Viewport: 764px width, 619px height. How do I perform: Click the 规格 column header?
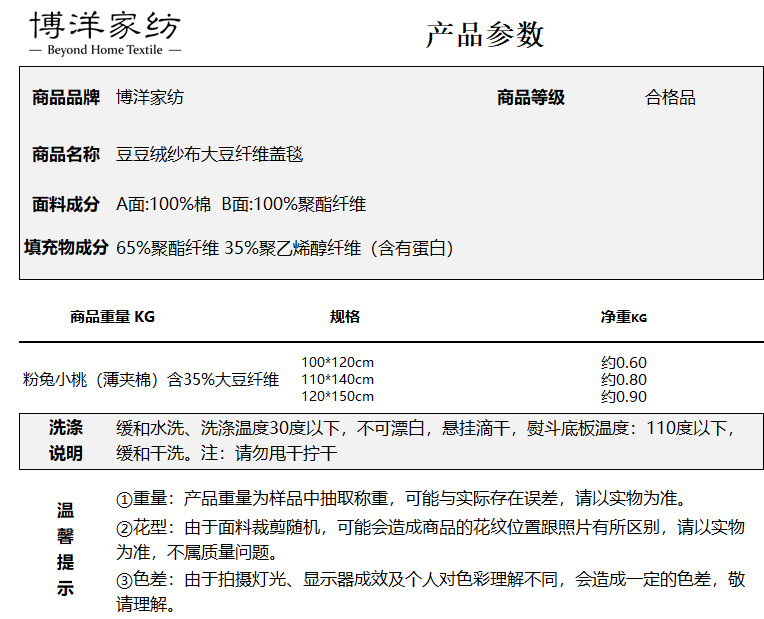click(345, 317)
